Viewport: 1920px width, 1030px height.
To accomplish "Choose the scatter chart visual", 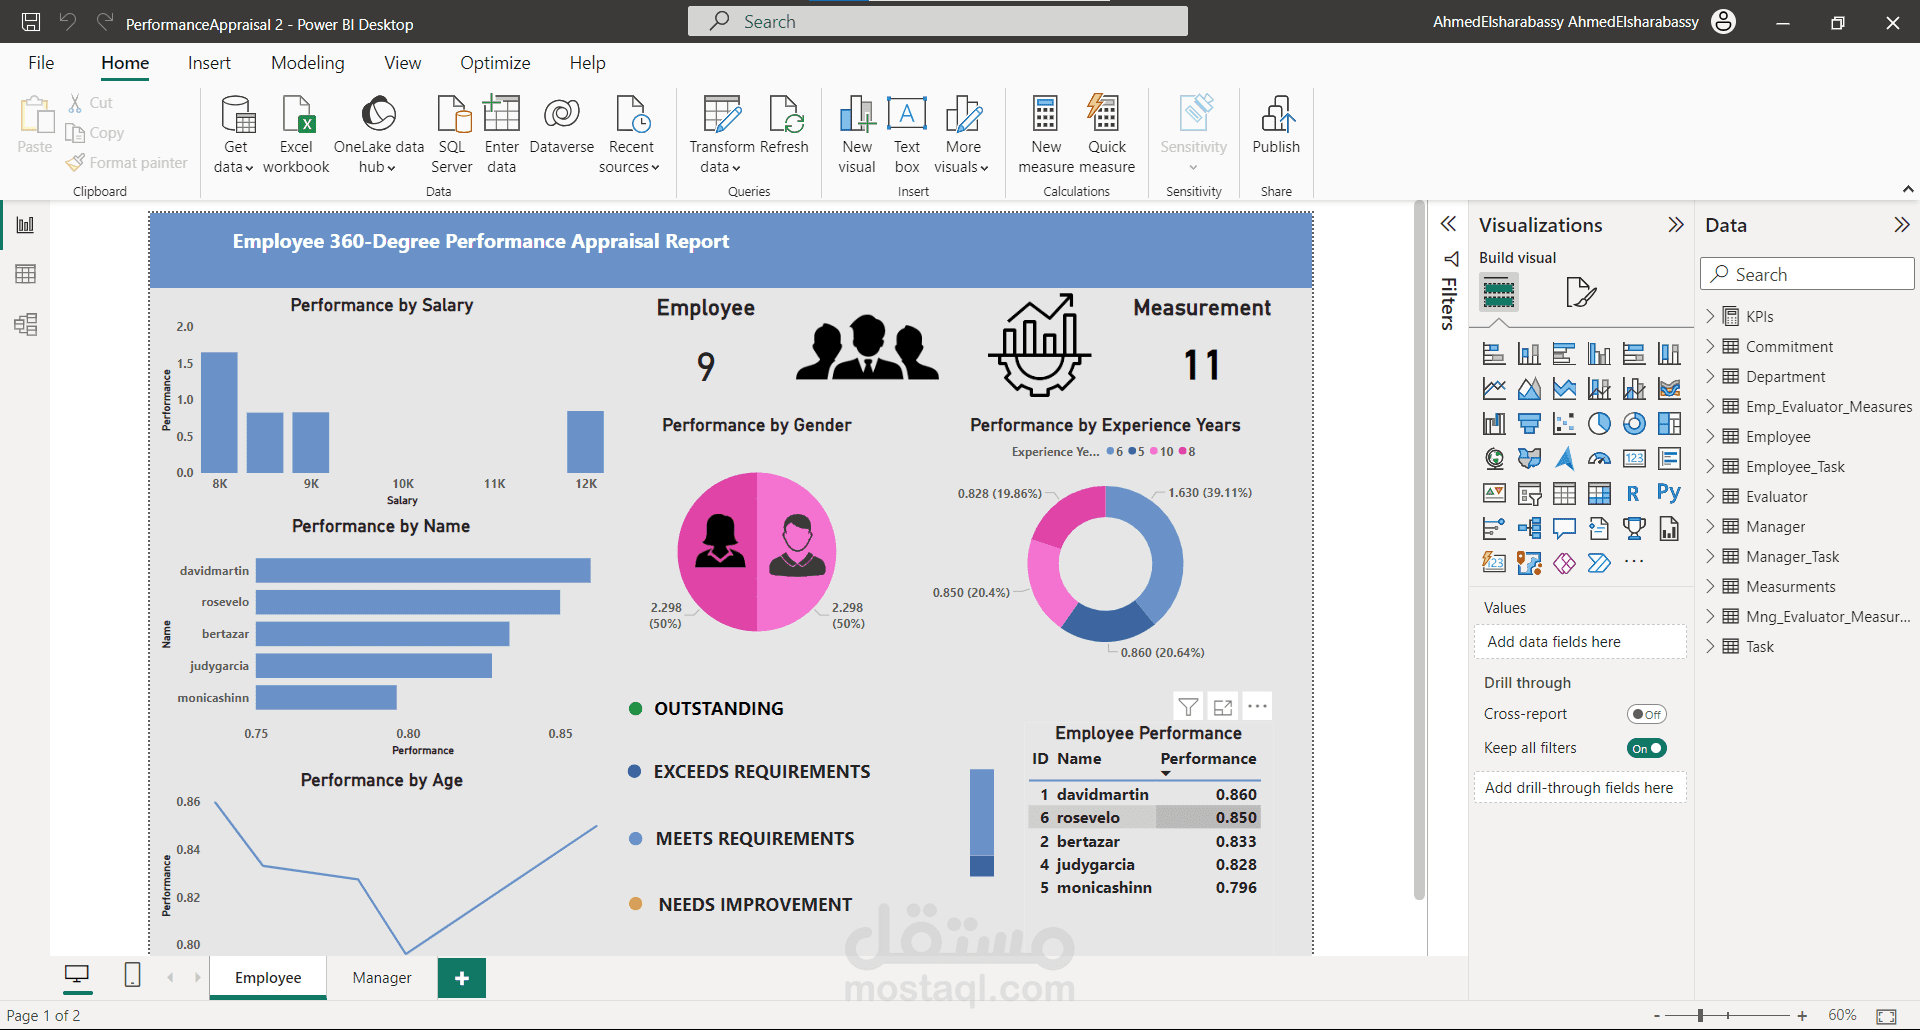I will (1564, 424).
